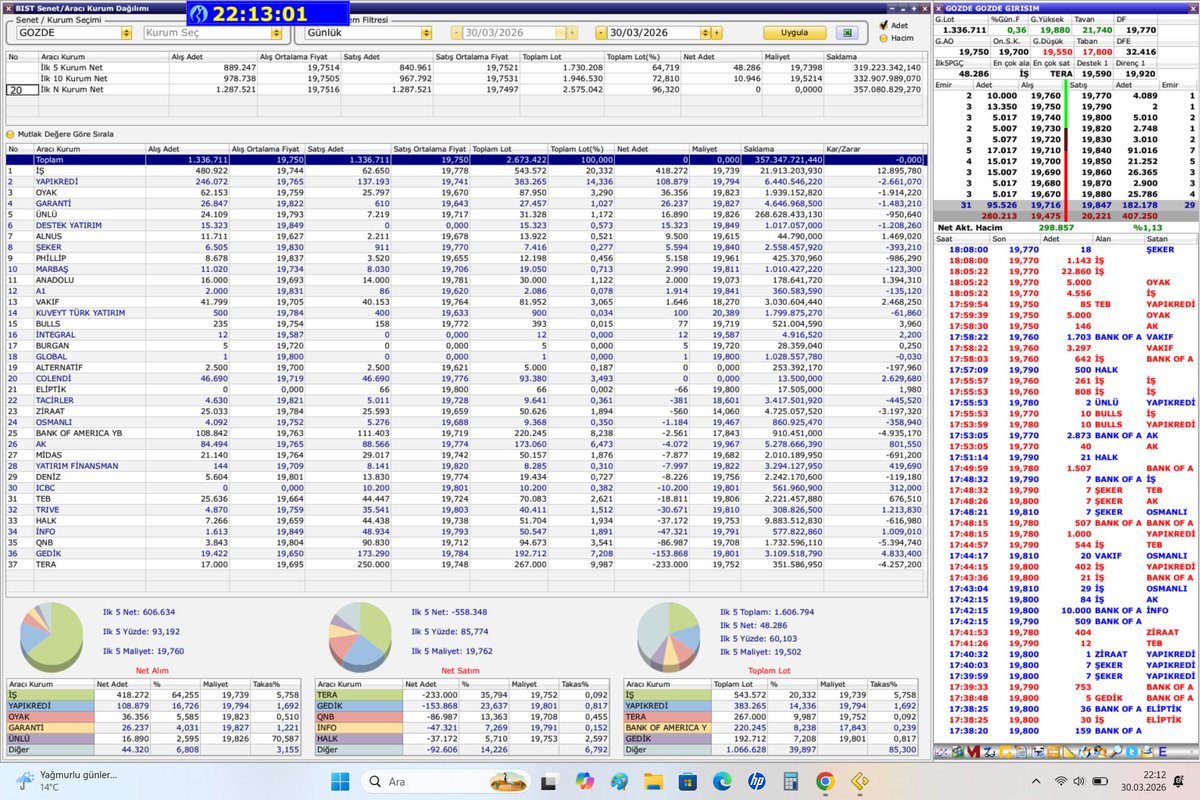Click the İlk 10 Kurum Net summary row
This screenshot has width=1200, height=800.
(466, 79)
